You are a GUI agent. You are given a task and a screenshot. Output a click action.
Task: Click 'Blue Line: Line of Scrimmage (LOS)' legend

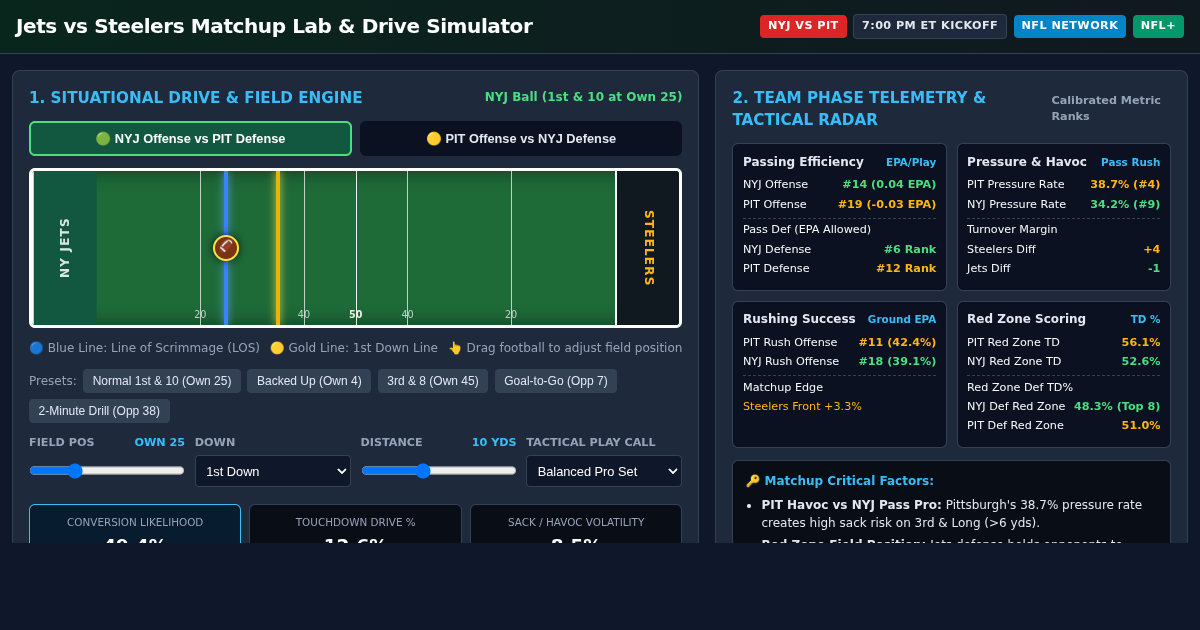pyautogui.click(x=144, y=348)
